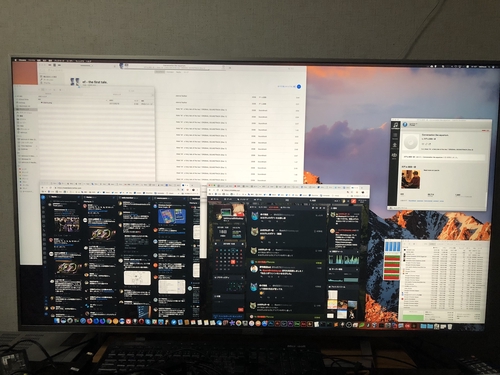Image resolution: width=500 pixels, height=375 pixels.
Task: Select the friends icon in scrobbler sidebar
Action: click(394, 155)
